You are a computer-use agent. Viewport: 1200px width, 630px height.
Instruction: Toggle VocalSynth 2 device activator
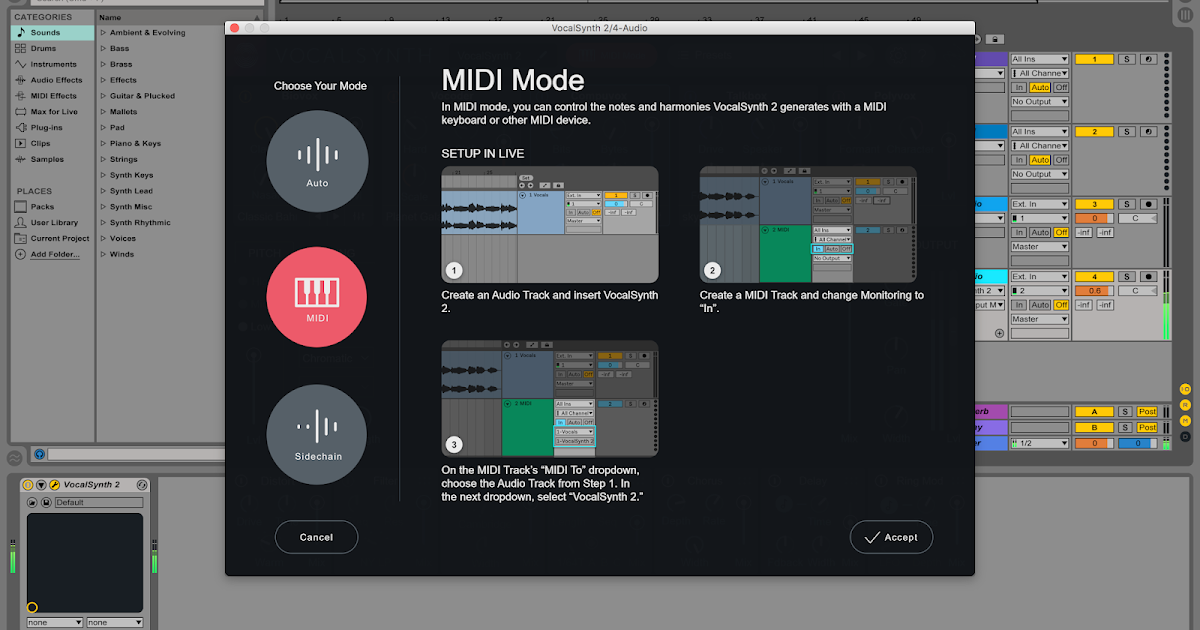tap(27, 485)
